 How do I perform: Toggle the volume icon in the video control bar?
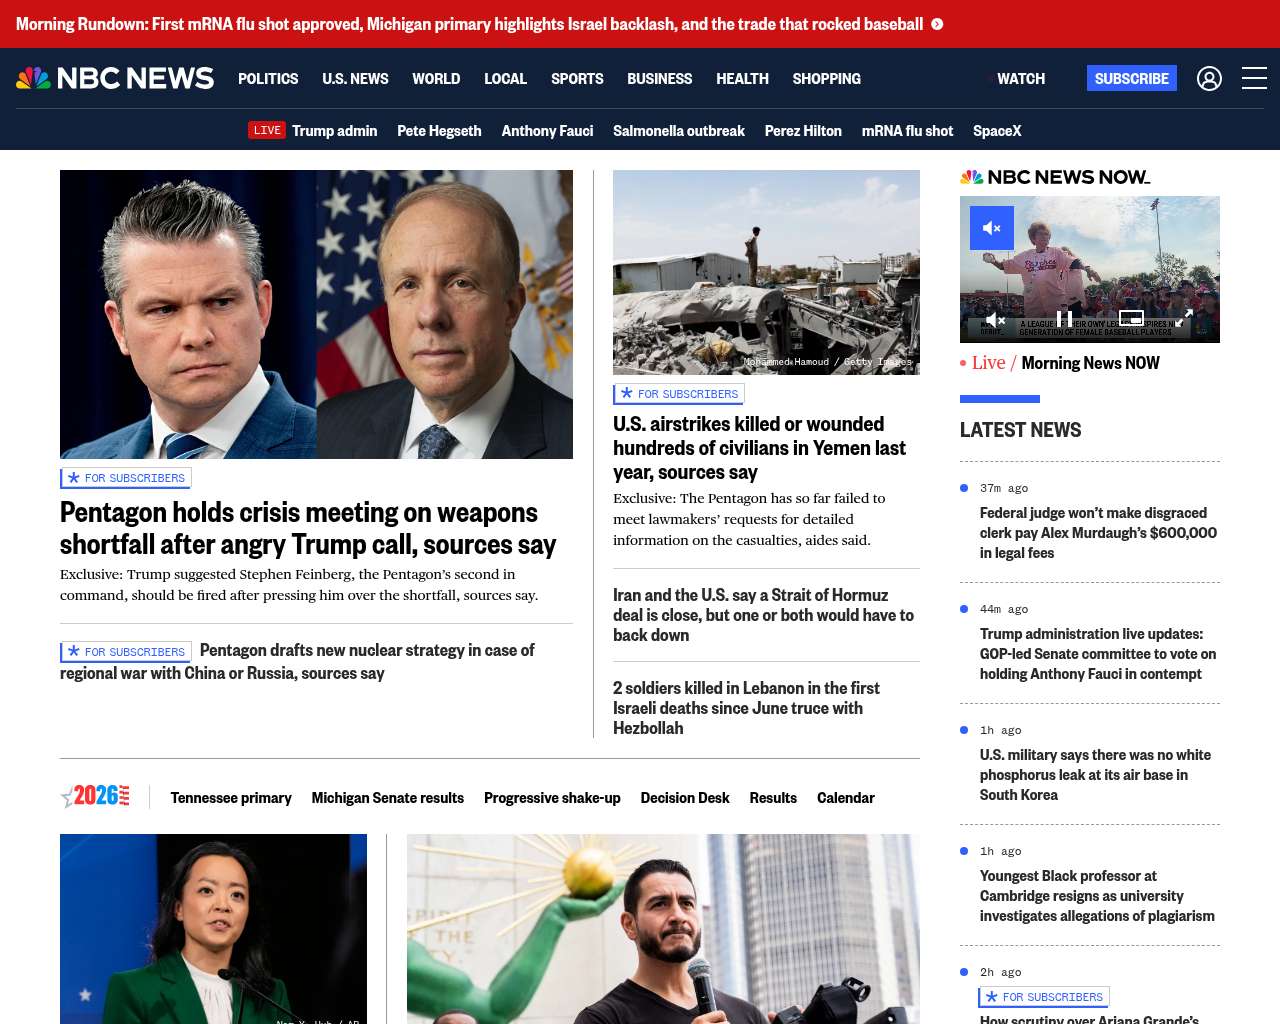click(x=995, y=319)
